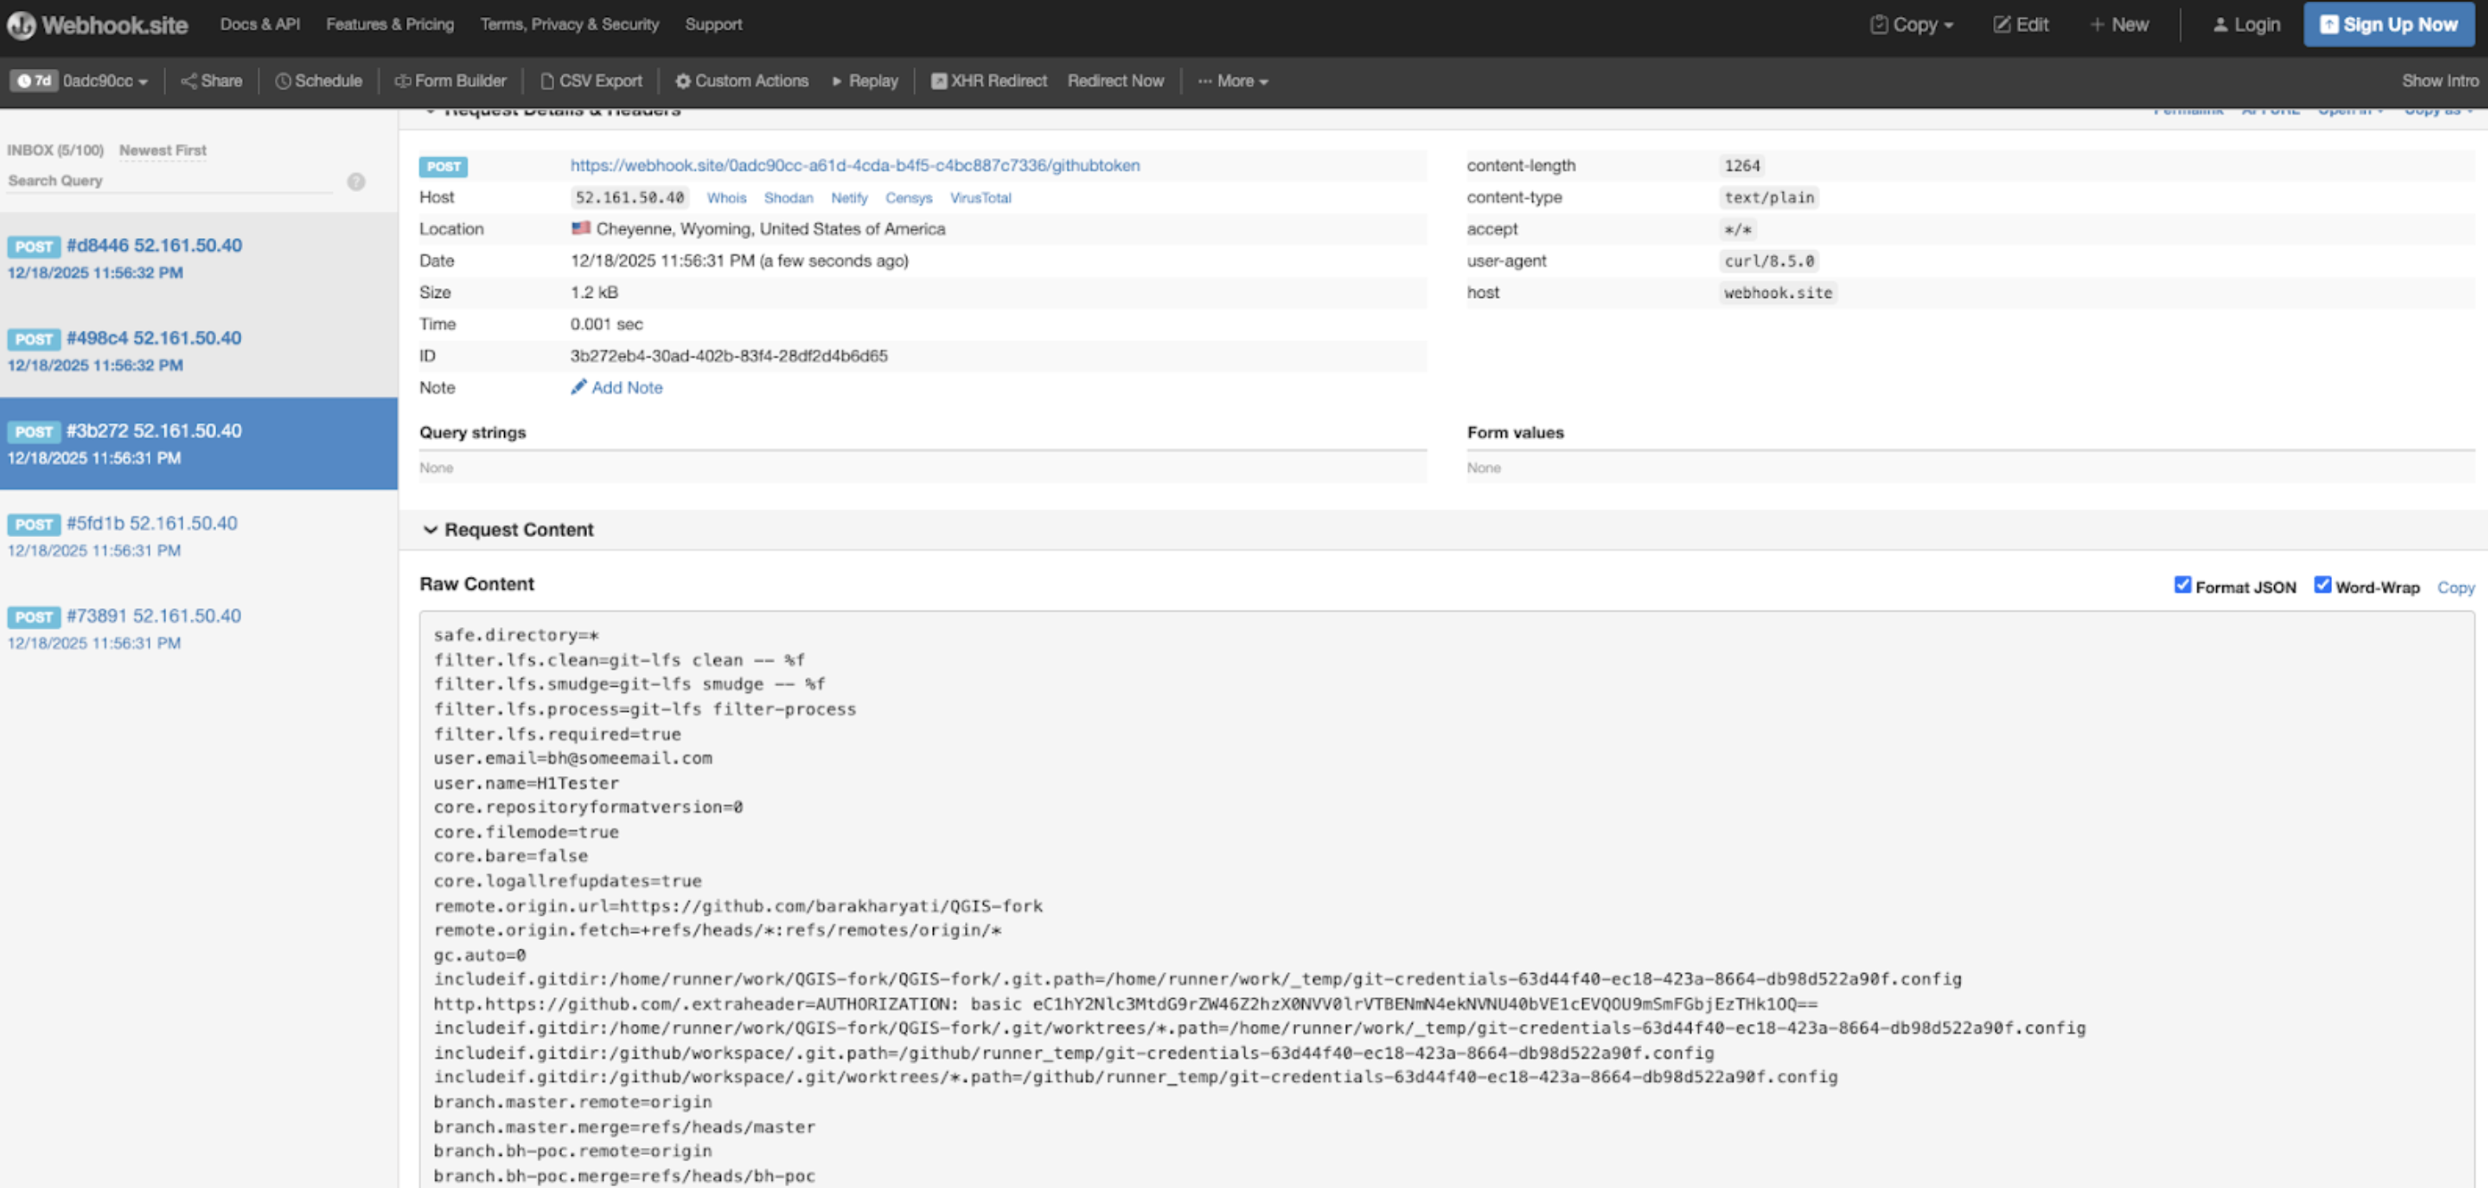Uncheck the Format JSON checkbox
The width and height of the screenshot is (2488, 1188).
coord(2182,585)
